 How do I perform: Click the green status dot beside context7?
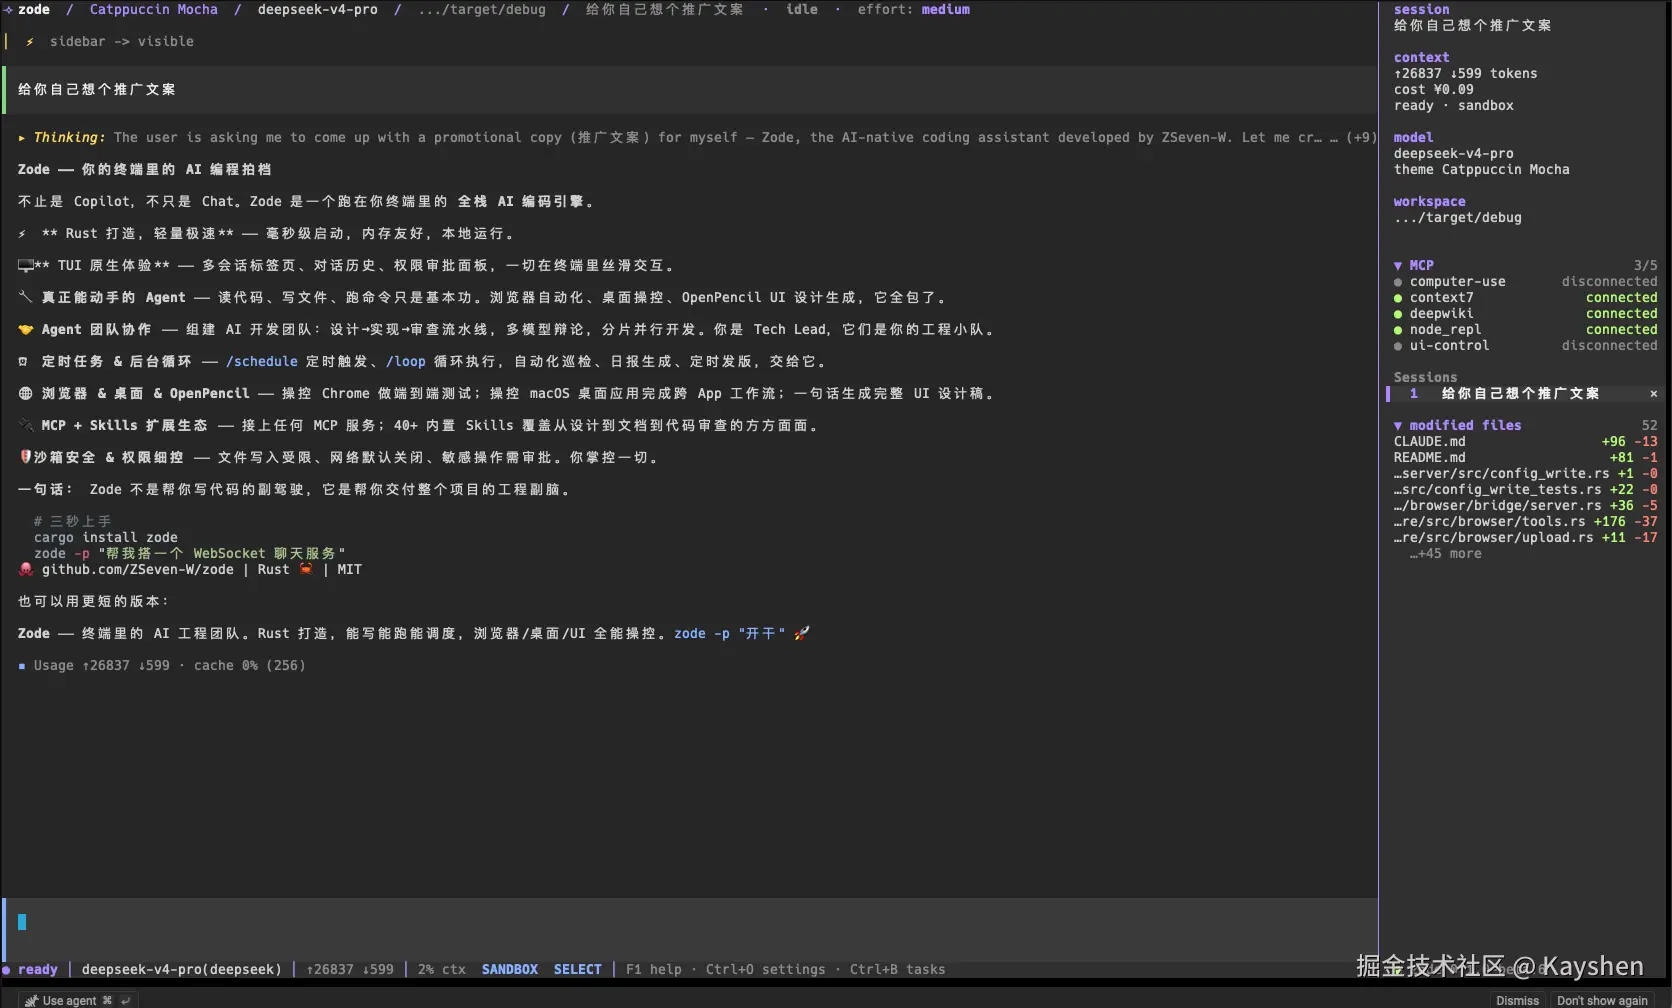(1398, 298)
